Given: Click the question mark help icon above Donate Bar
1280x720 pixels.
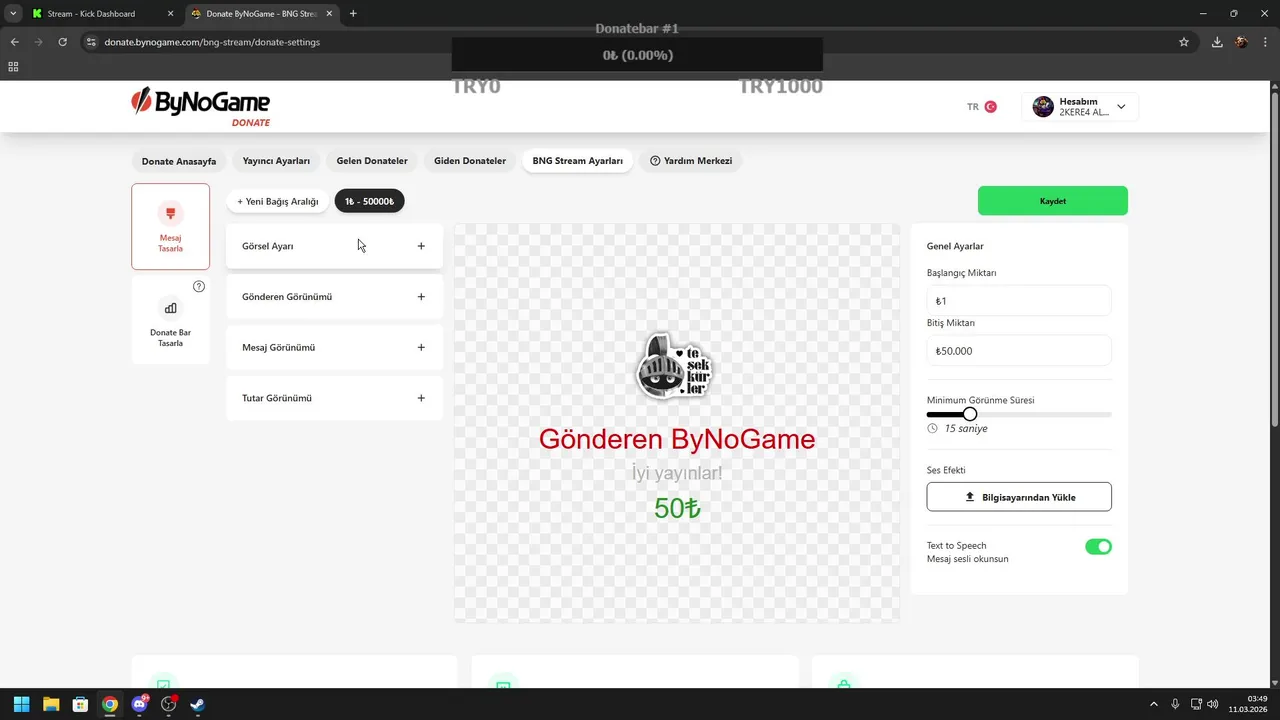Looking at the screenshot, I should point(199,286).
